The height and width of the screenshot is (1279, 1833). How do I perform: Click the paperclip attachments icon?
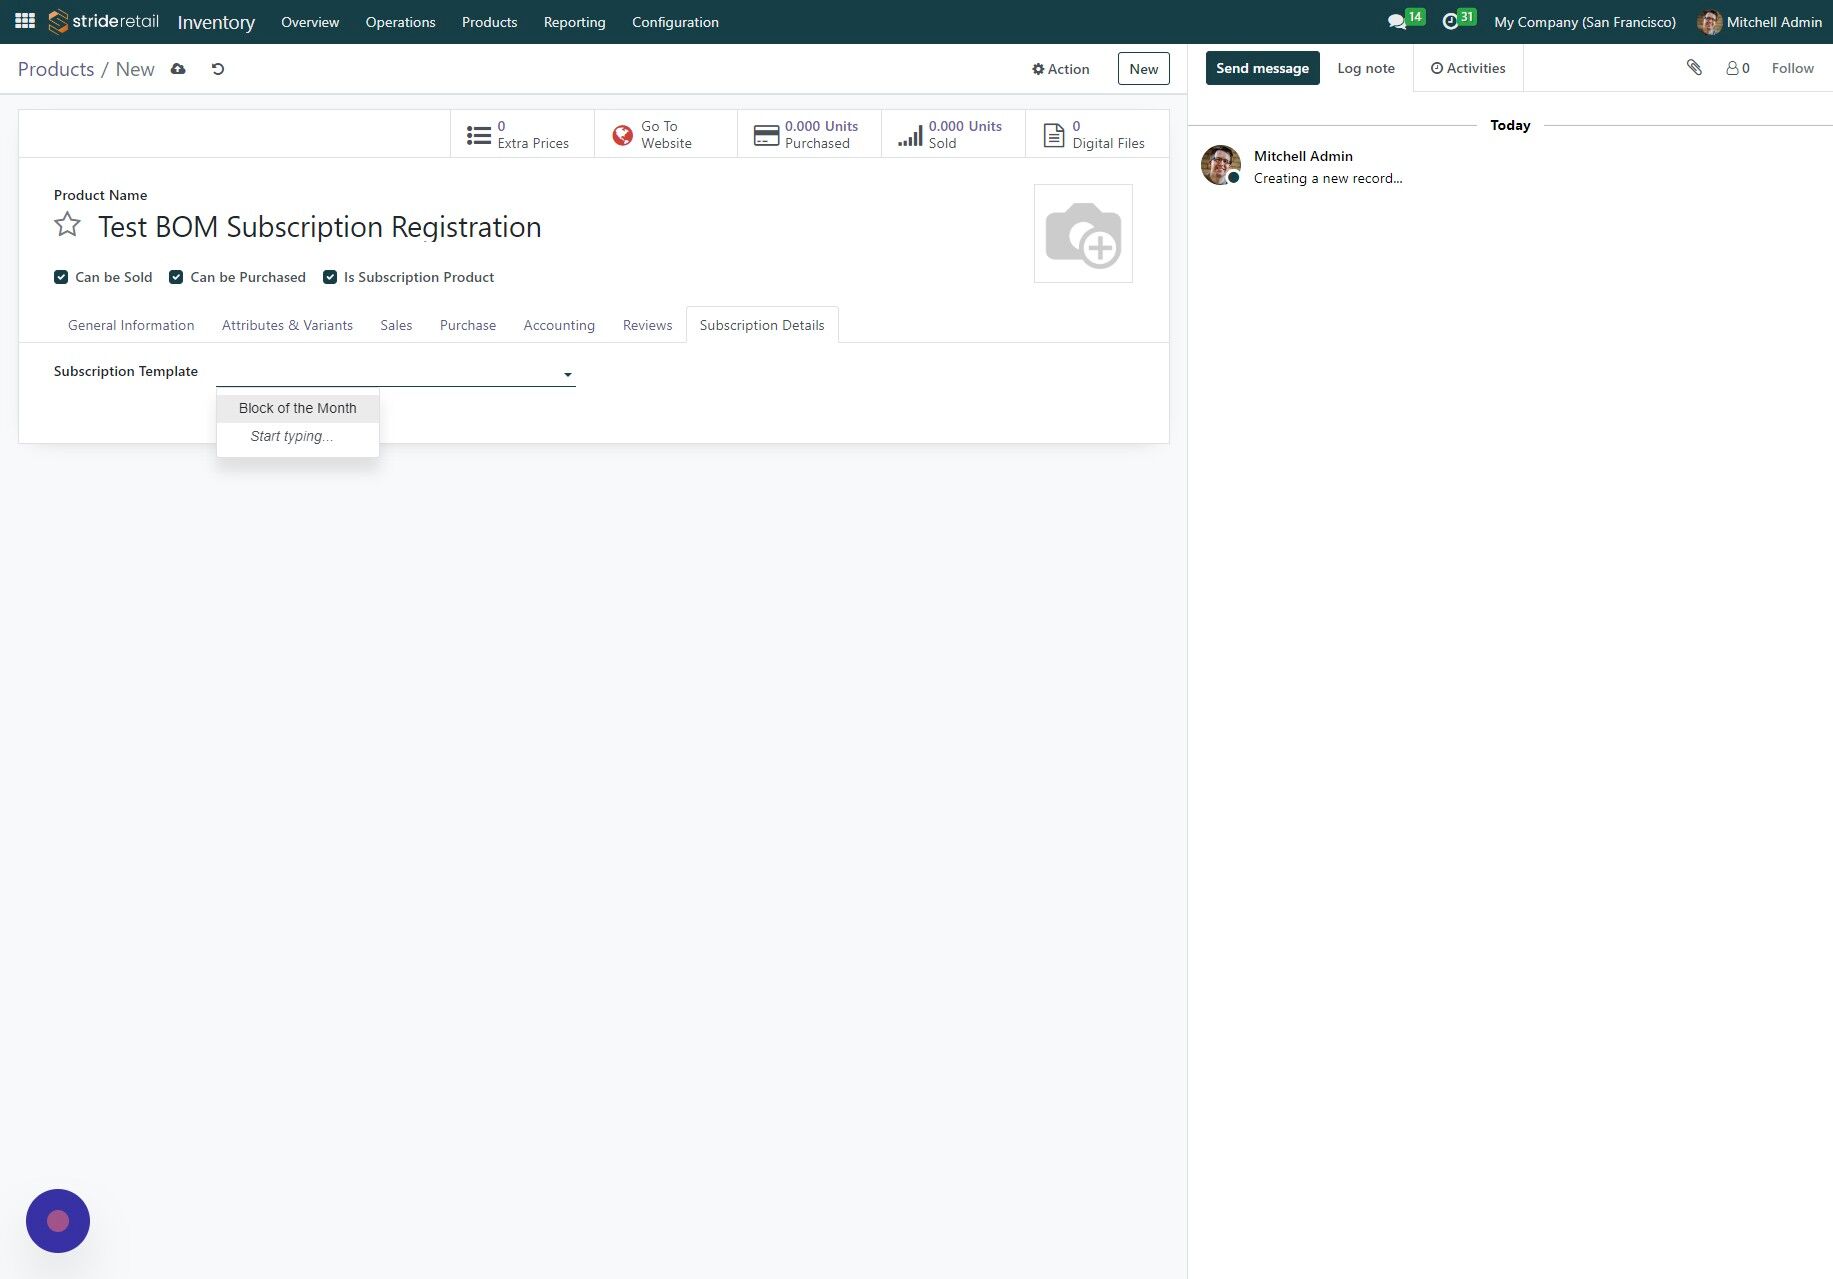[1694, 68]
